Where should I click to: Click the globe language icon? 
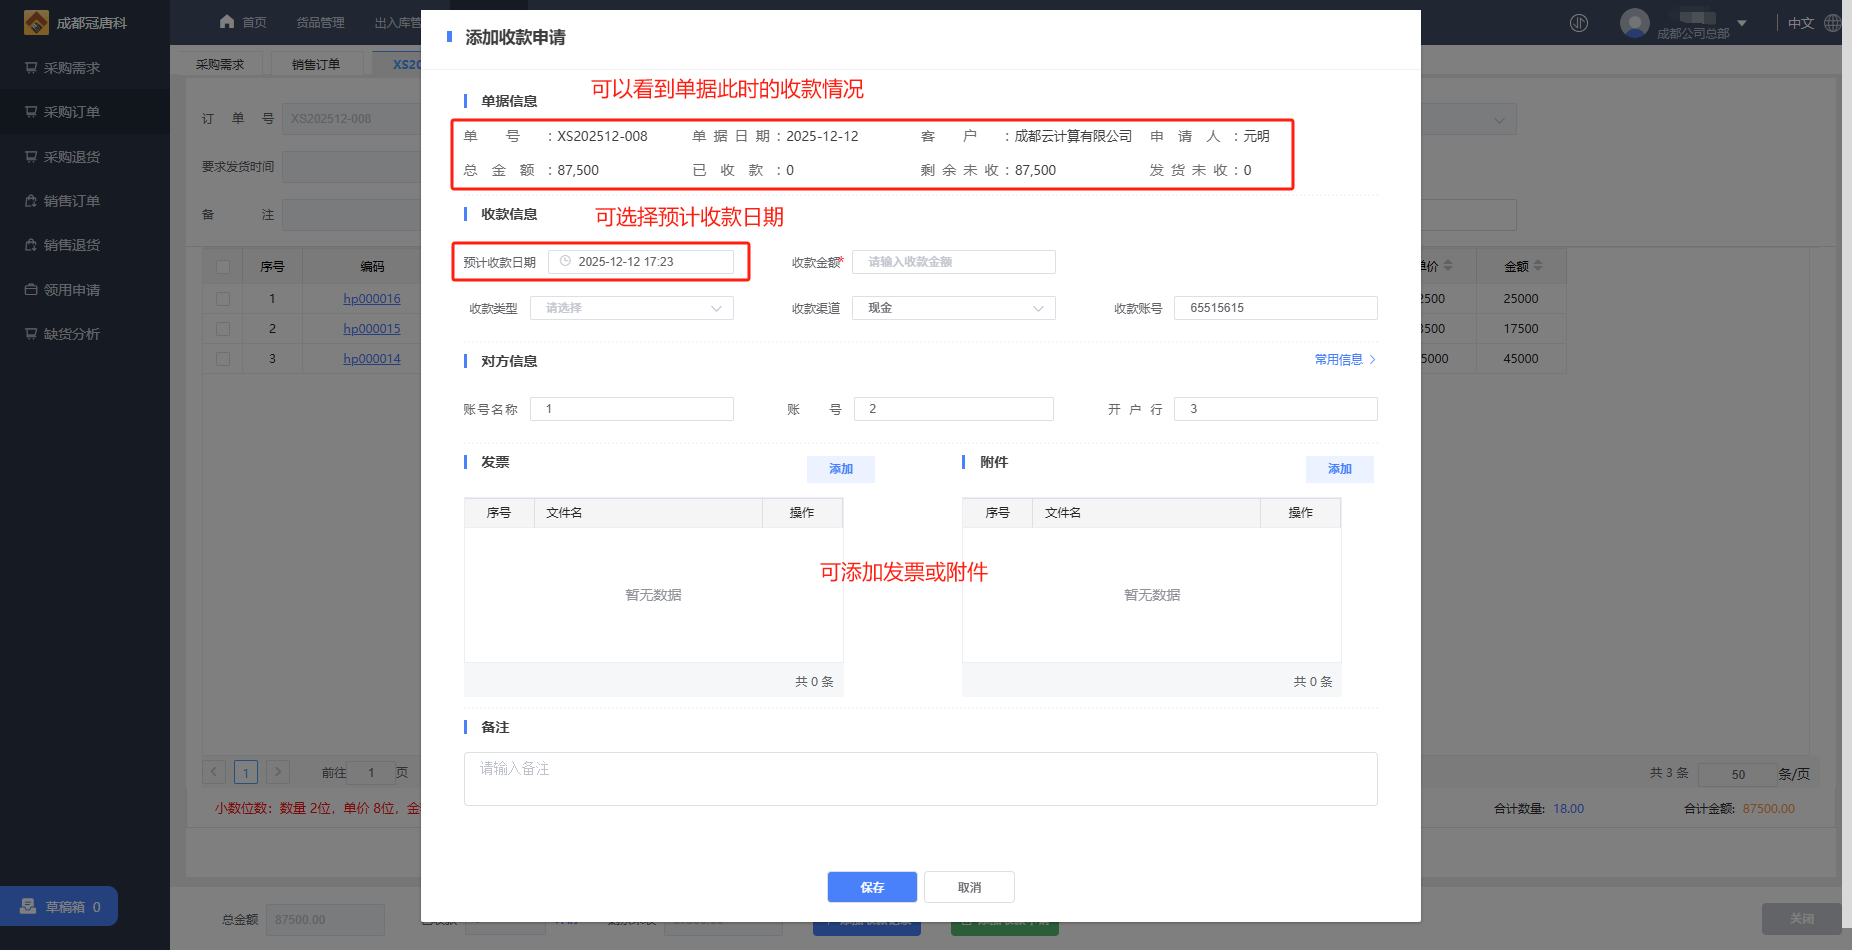coord(1832,23)
